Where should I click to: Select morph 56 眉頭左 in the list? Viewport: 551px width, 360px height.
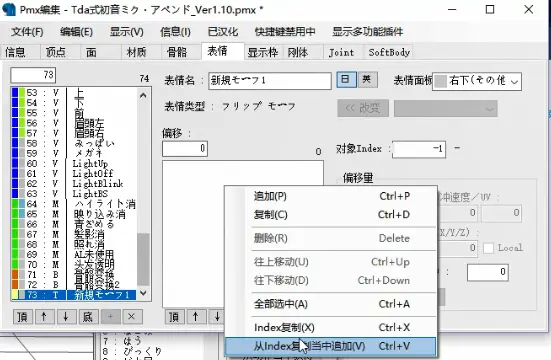[74, 123]
